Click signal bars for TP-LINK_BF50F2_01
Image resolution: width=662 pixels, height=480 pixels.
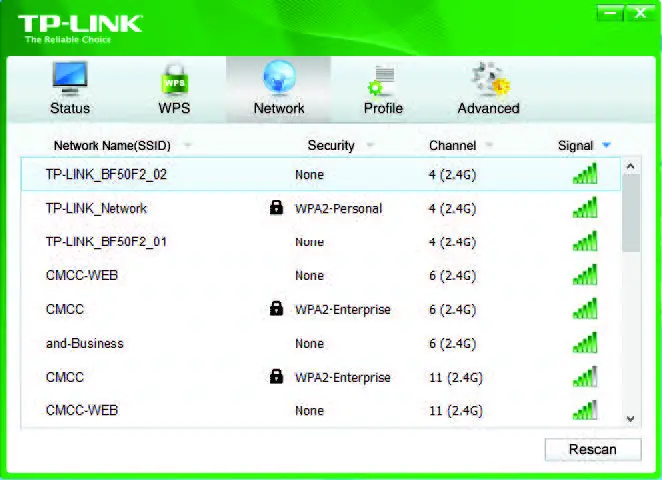(585, 241)
